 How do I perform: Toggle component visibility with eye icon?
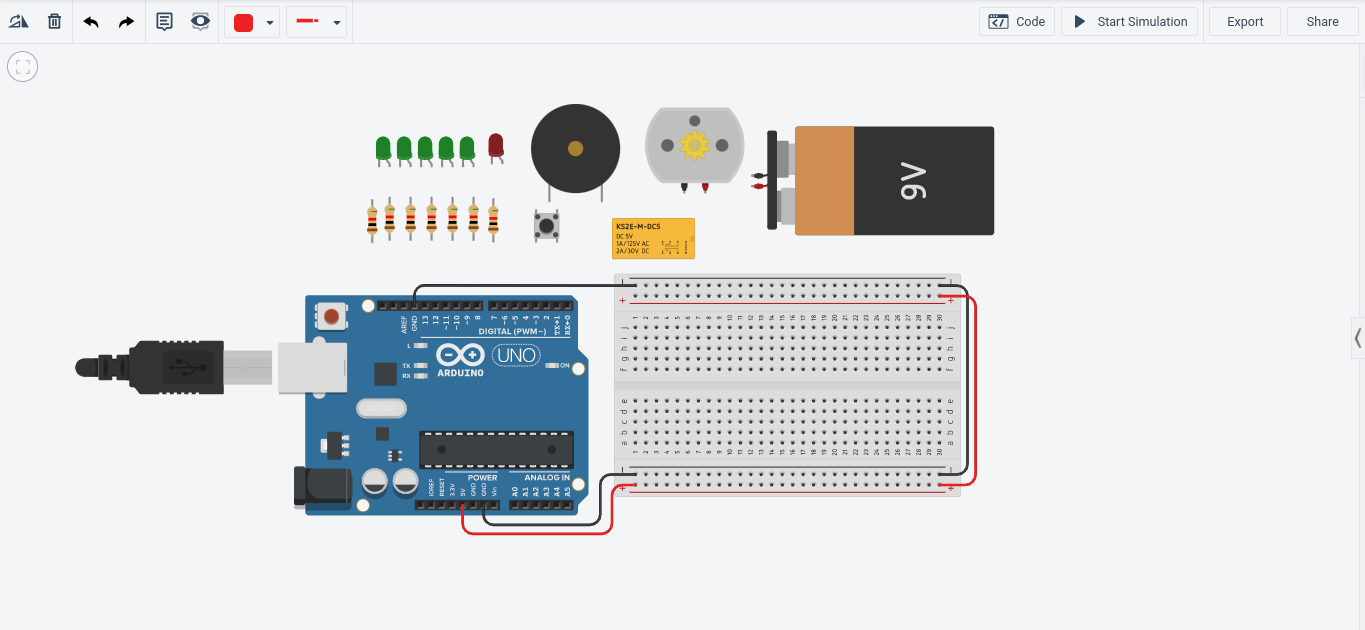[x=200, y=21]
